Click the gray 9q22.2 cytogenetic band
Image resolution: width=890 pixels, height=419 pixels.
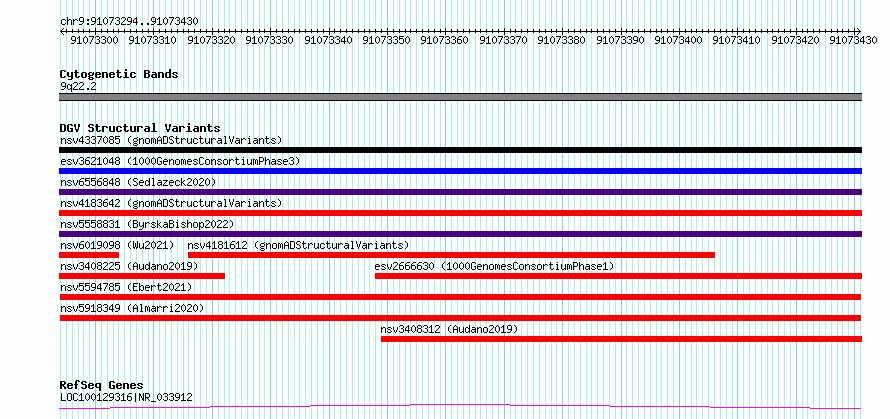[460, 97]
